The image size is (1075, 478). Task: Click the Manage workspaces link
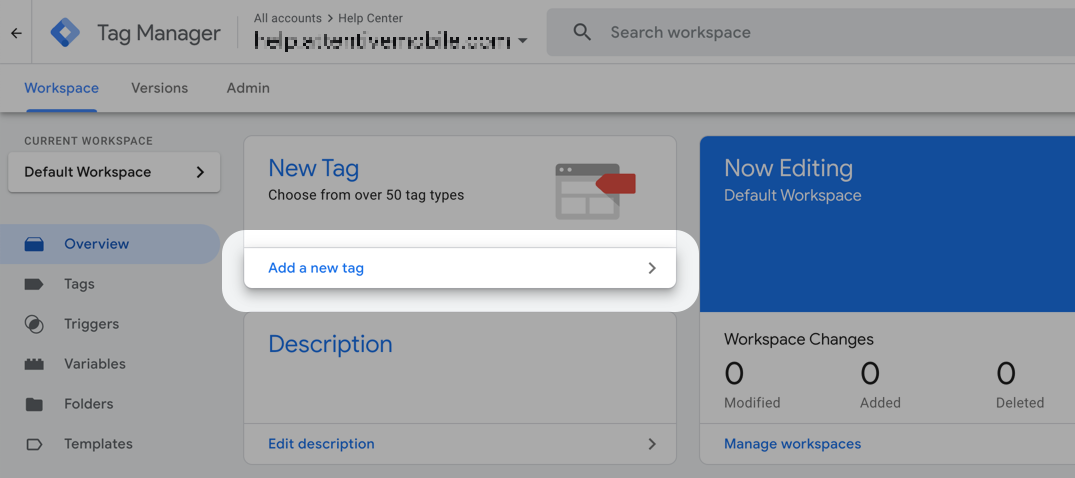pyautogui.click(x=793, y=444)
